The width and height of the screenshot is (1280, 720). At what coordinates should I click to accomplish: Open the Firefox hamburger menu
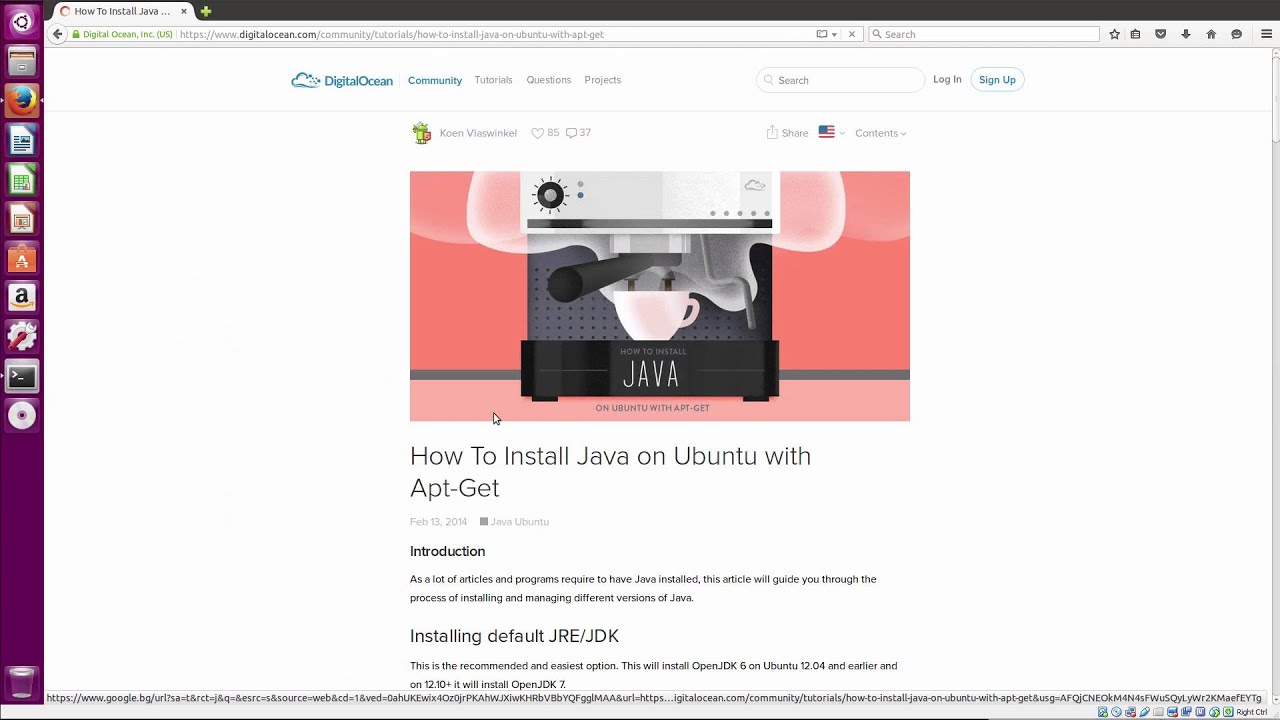1265,34
